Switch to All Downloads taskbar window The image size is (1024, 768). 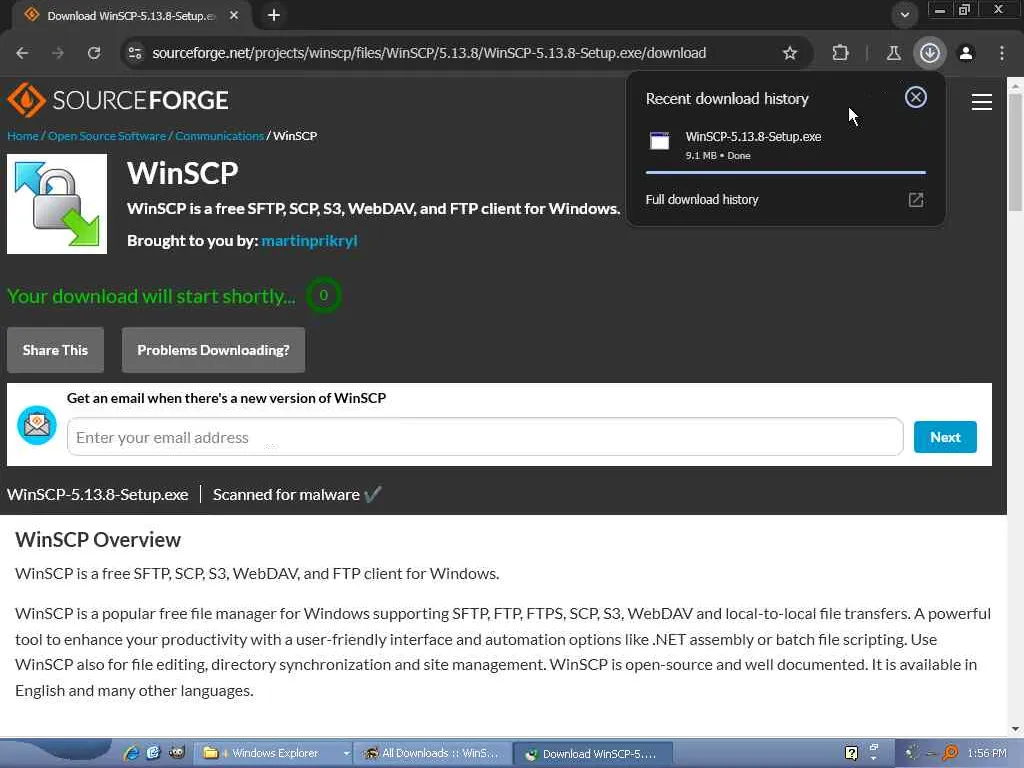pyautogui.click(x=432, y=753)
